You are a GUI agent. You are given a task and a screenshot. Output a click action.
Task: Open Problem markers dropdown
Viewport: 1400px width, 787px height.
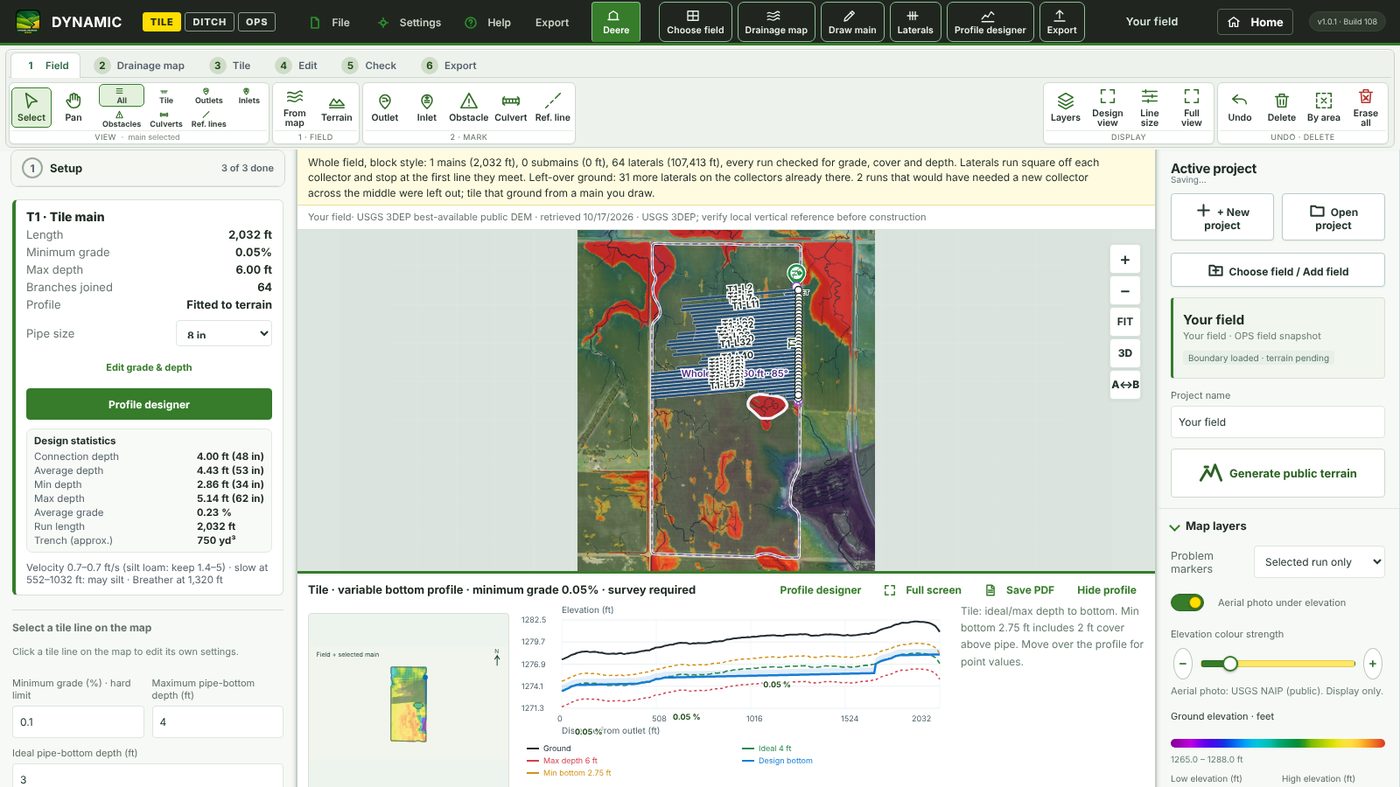1319,562
